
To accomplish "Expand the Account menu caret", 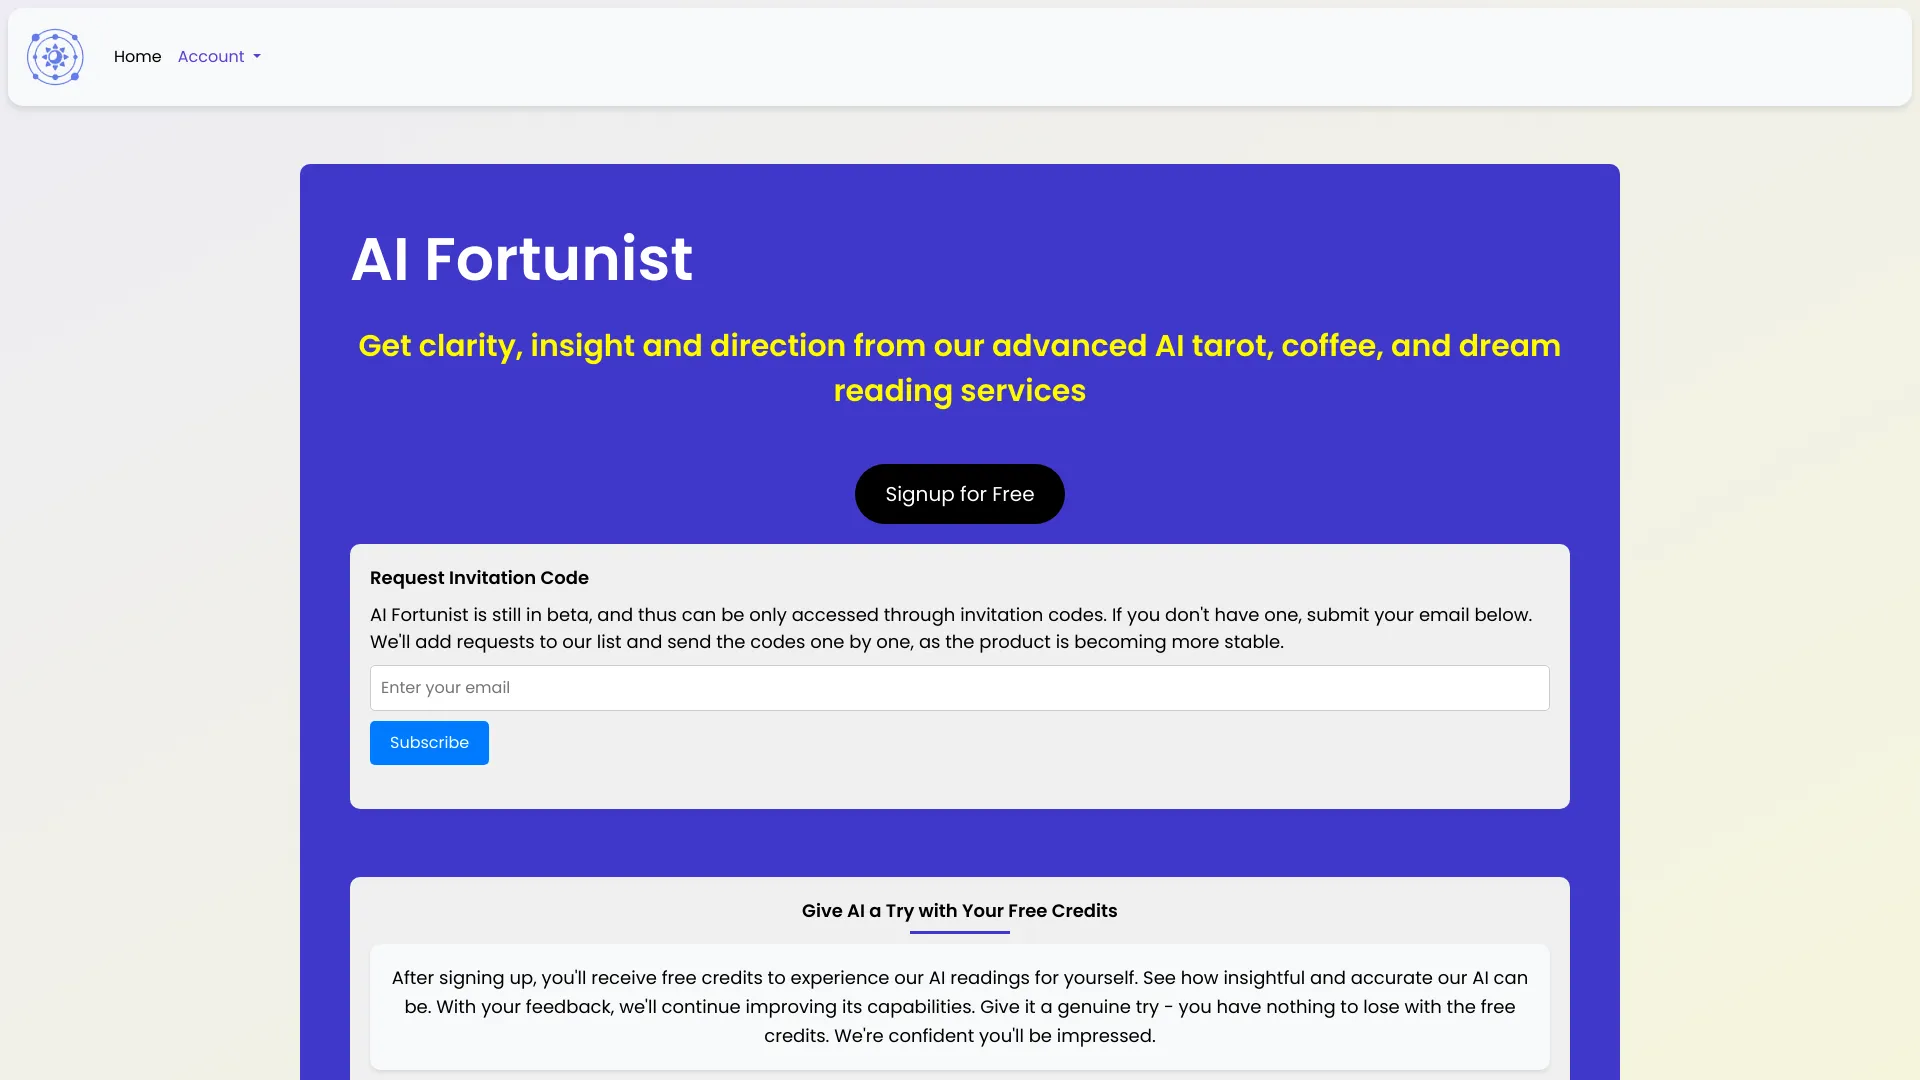I will click(x=255, y=57).
